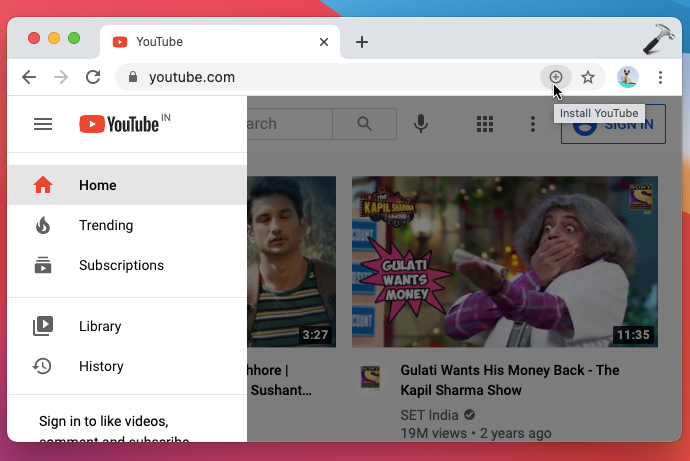This screenshot has width=690, height=461.
Task: Open Trending in the sidebar
Action: [x=127, y=225]
